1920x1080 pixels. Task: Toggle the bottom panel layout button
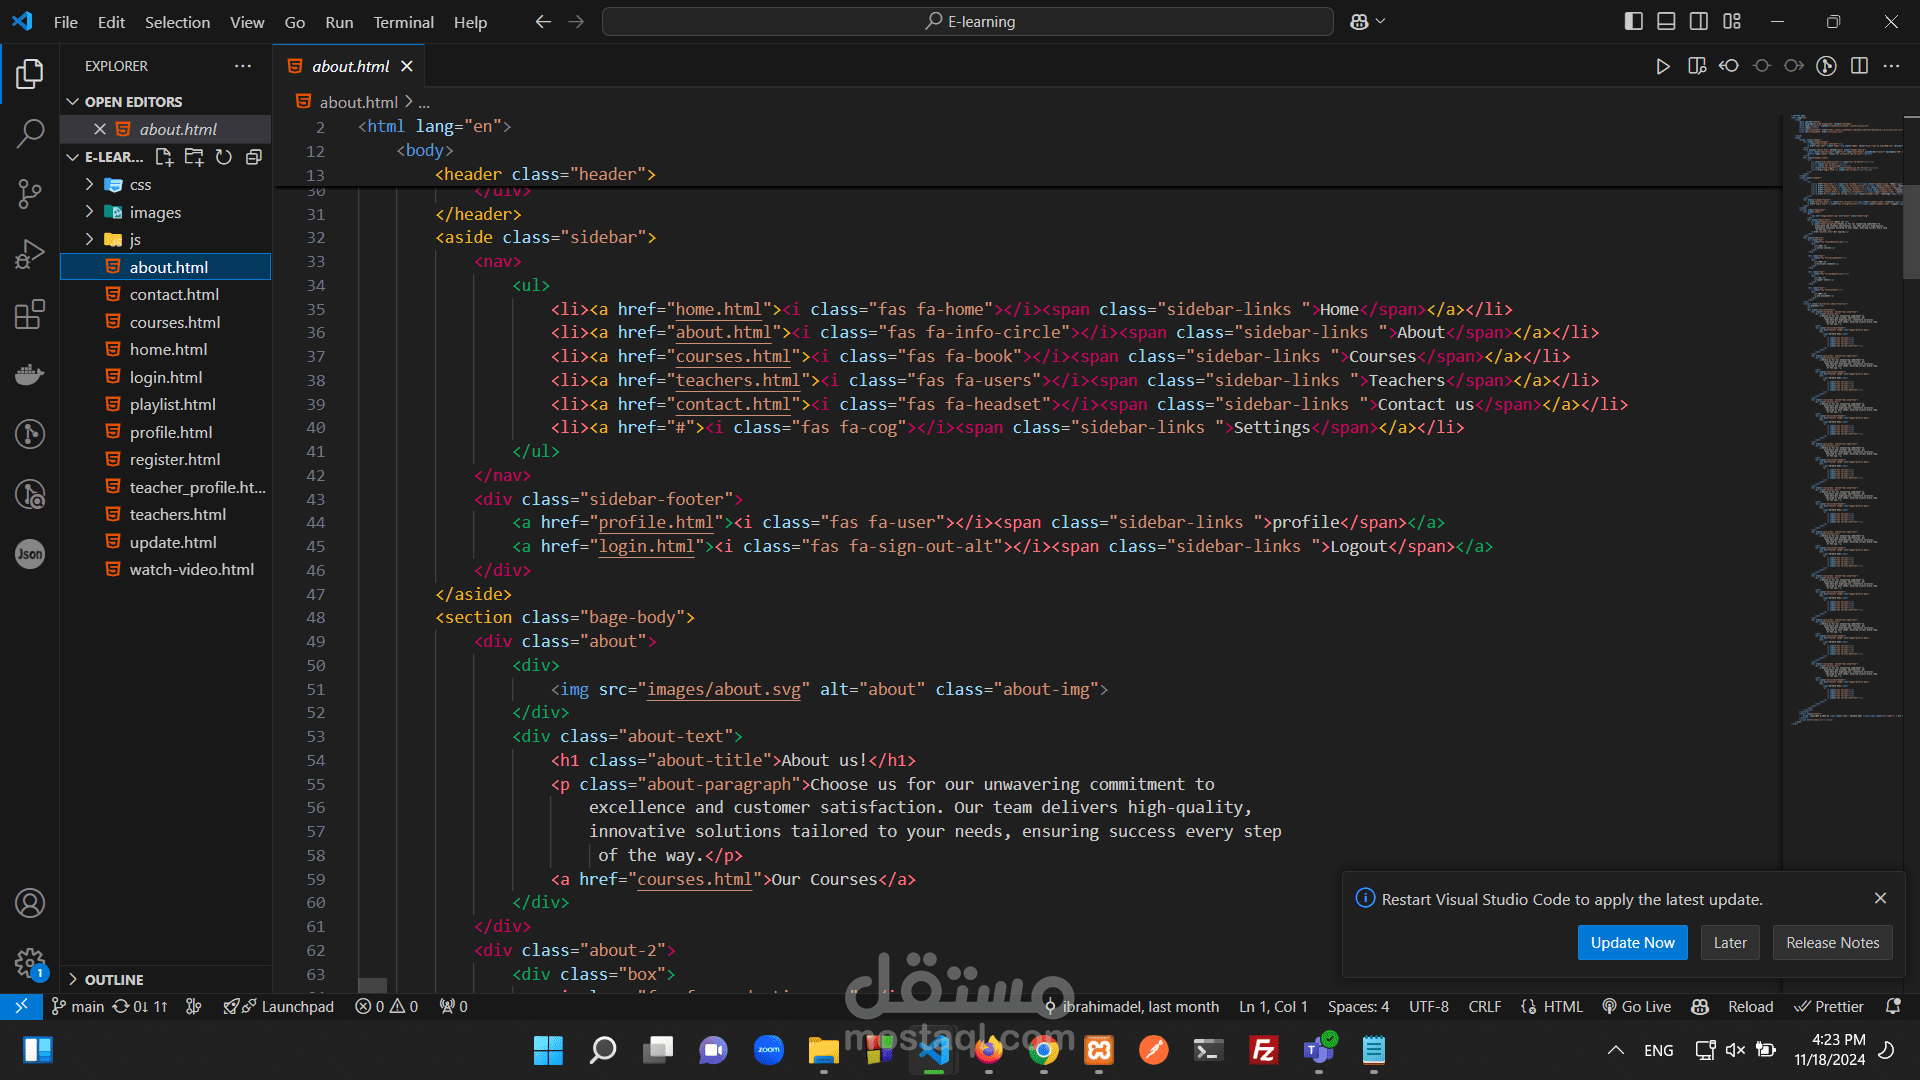[x=1666, y=21]
